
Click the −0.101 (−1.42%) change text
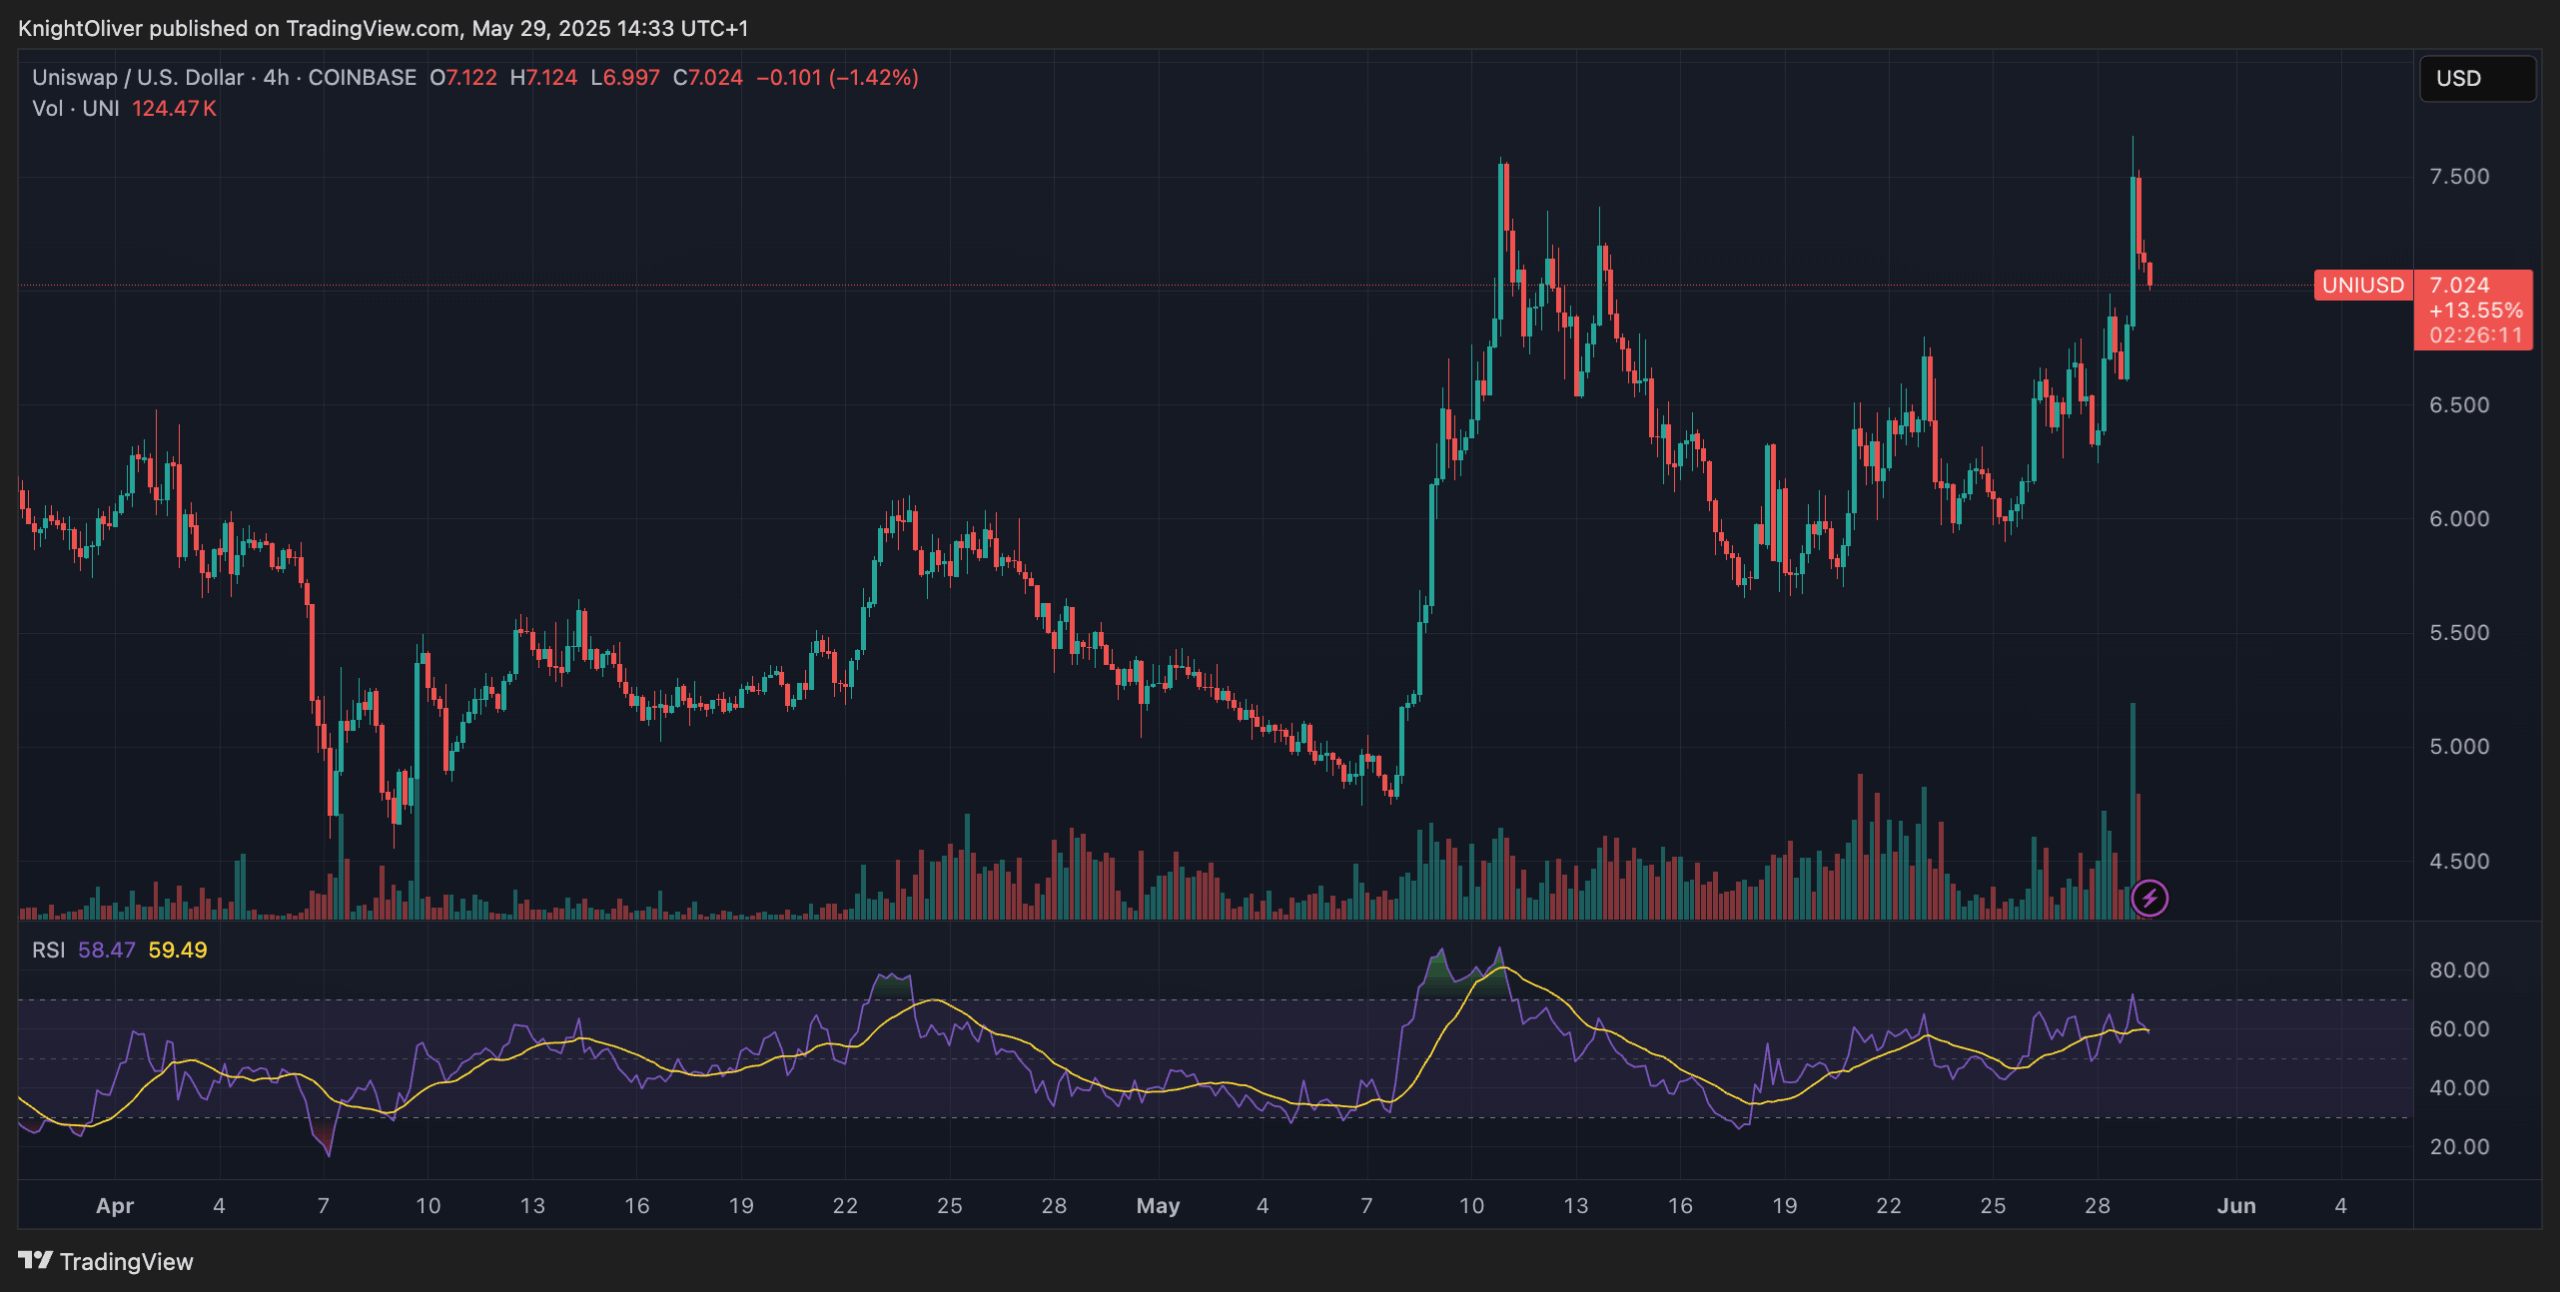pos(837,77)
